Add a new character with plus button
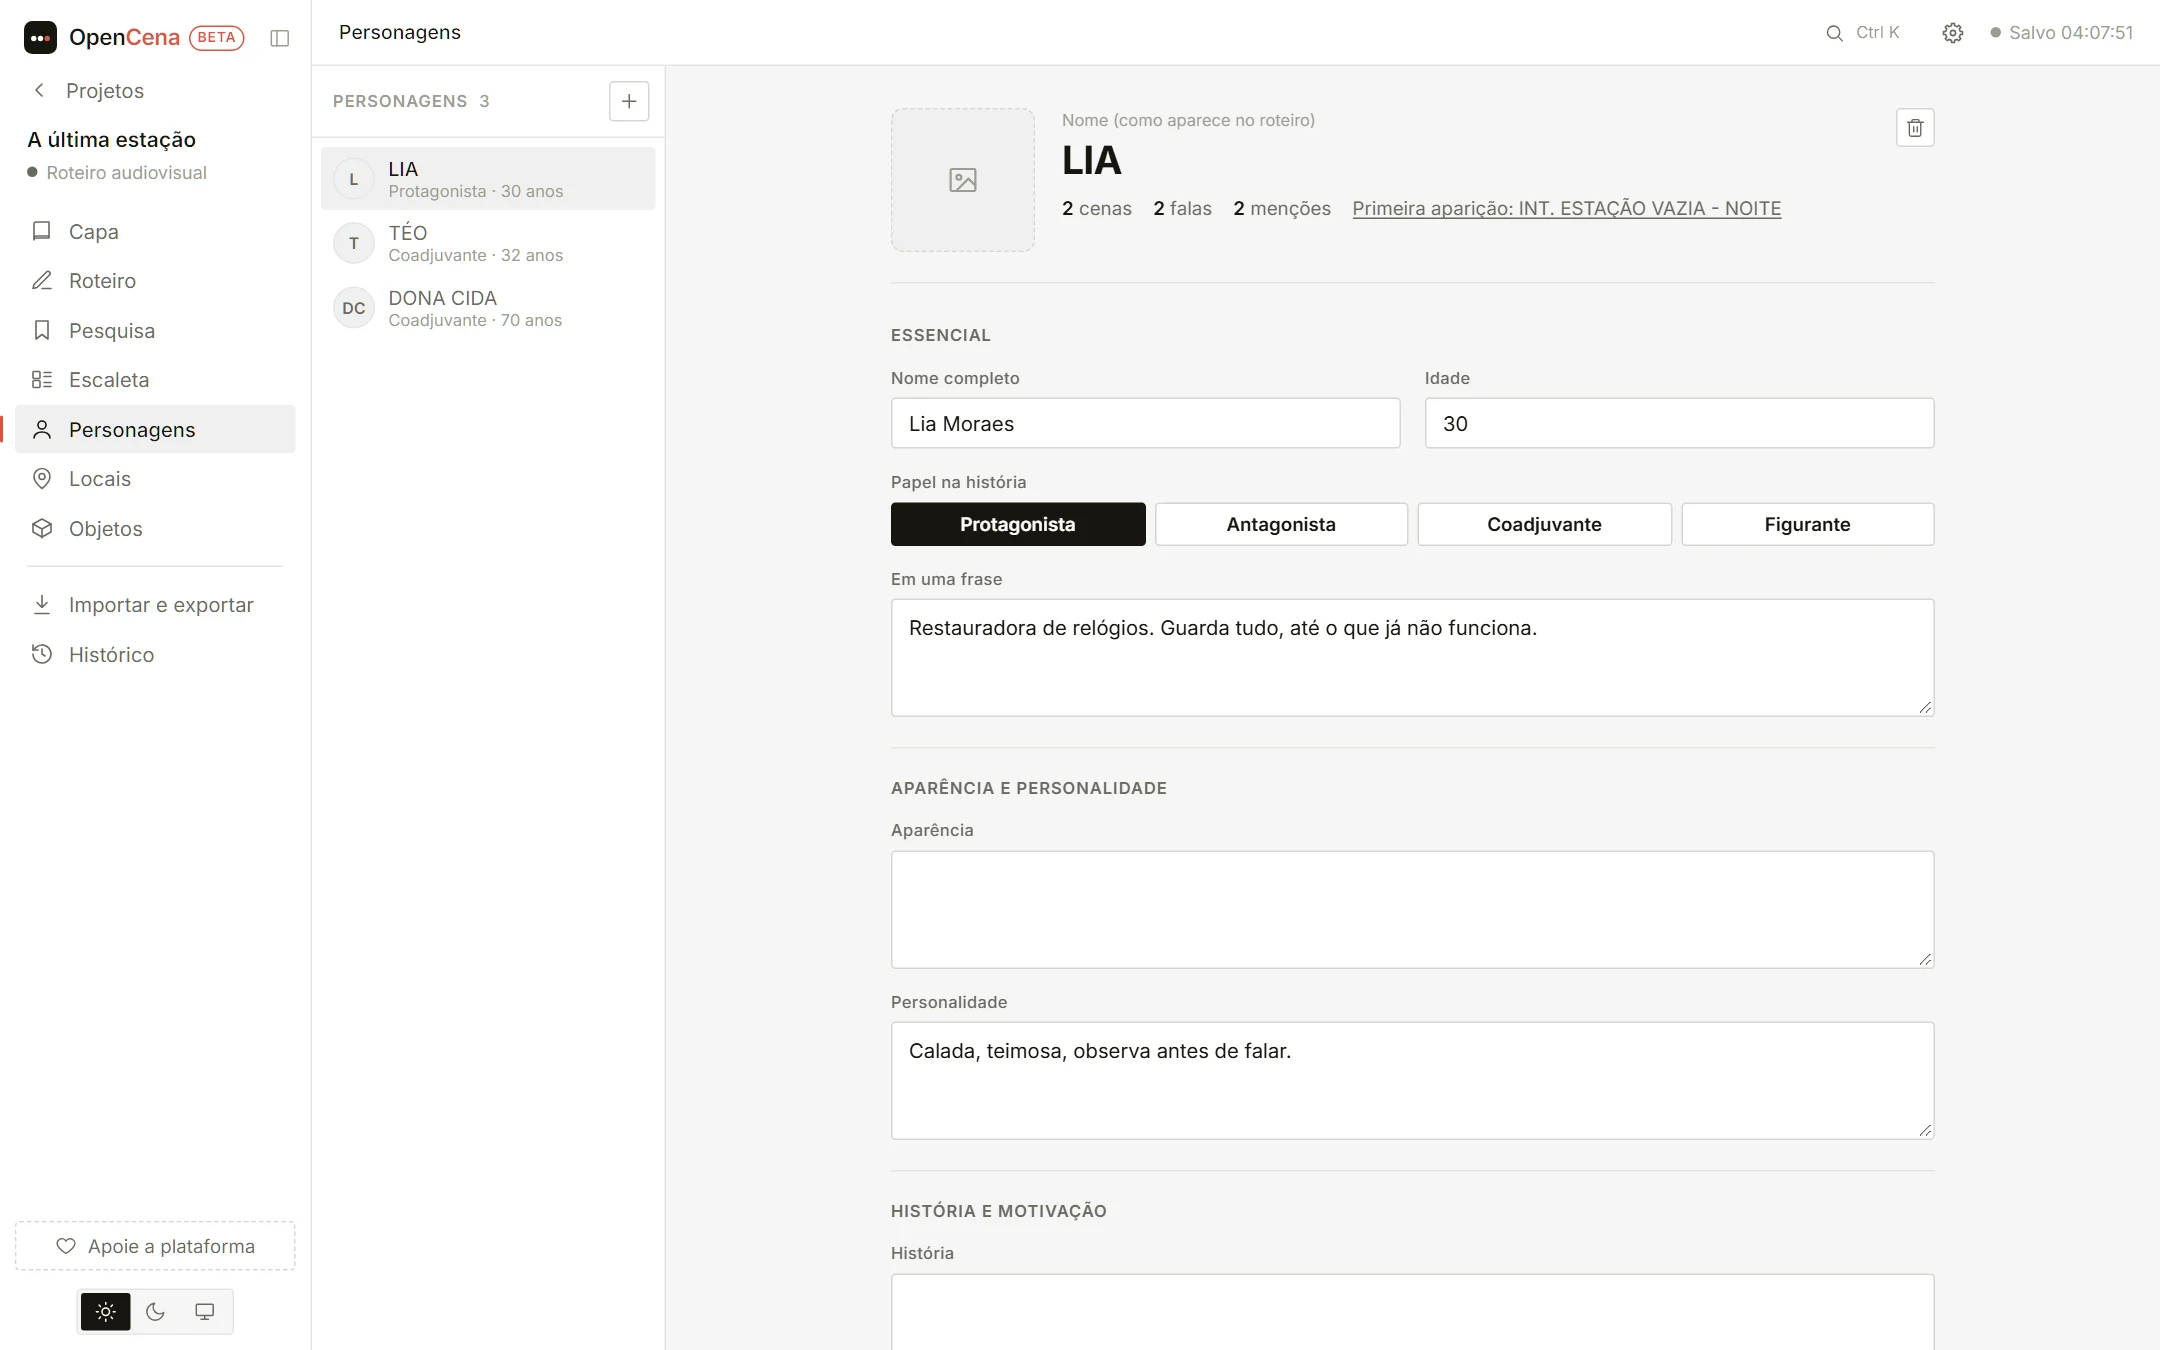2160x1350 pixels. coord(629,101)
